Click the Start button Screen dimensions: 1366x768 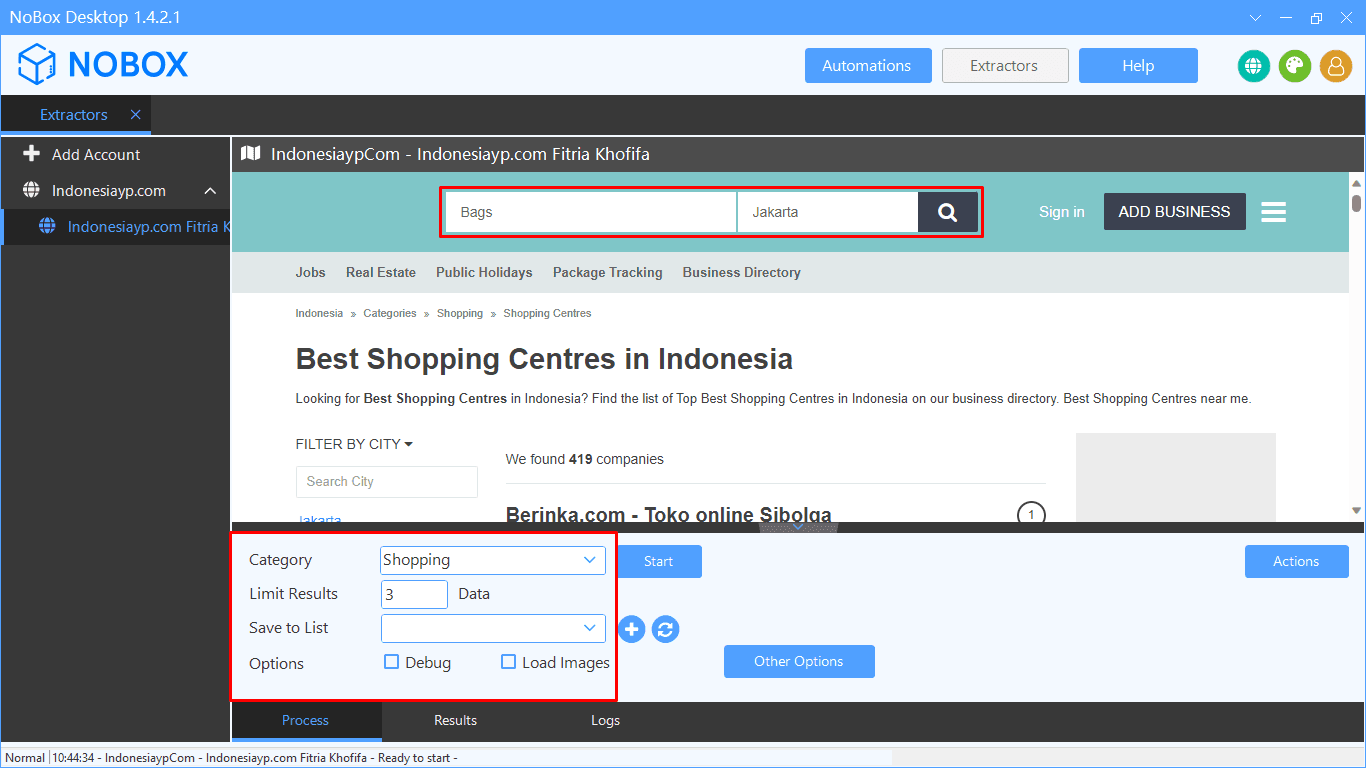[x=659, y=561]
